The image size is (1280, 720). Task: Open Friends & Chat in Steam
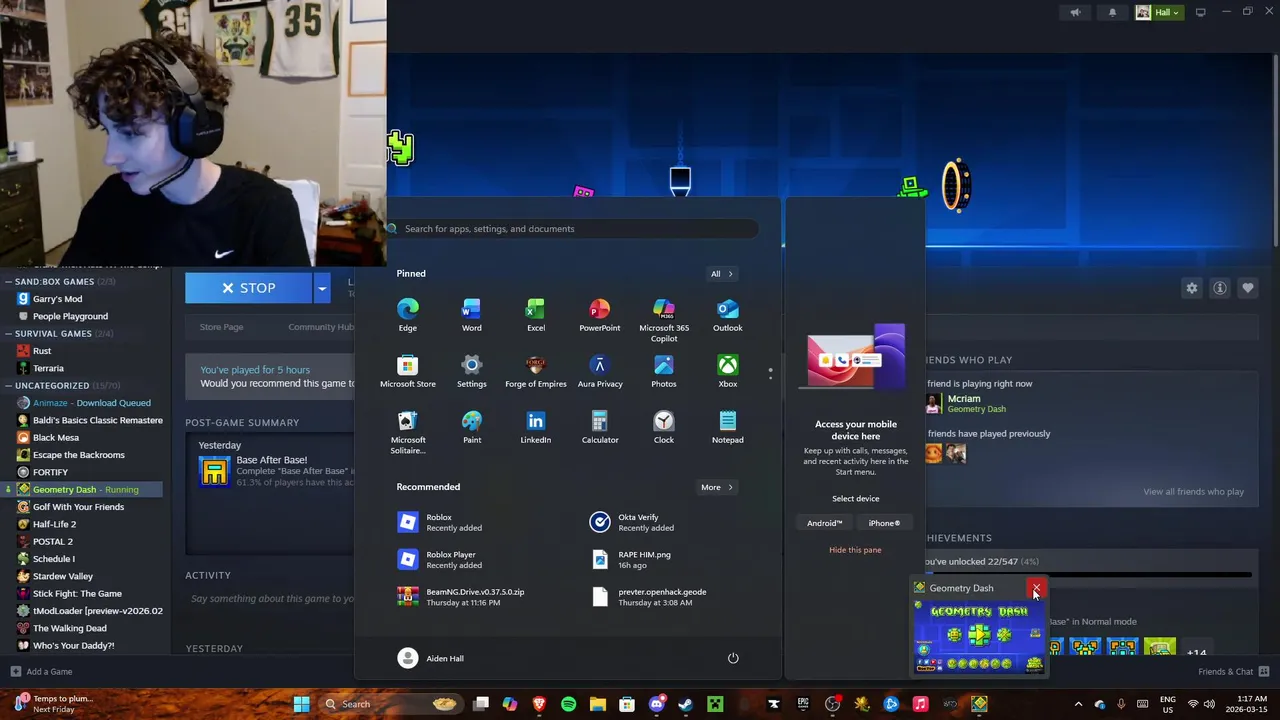tap(1233, 672)
